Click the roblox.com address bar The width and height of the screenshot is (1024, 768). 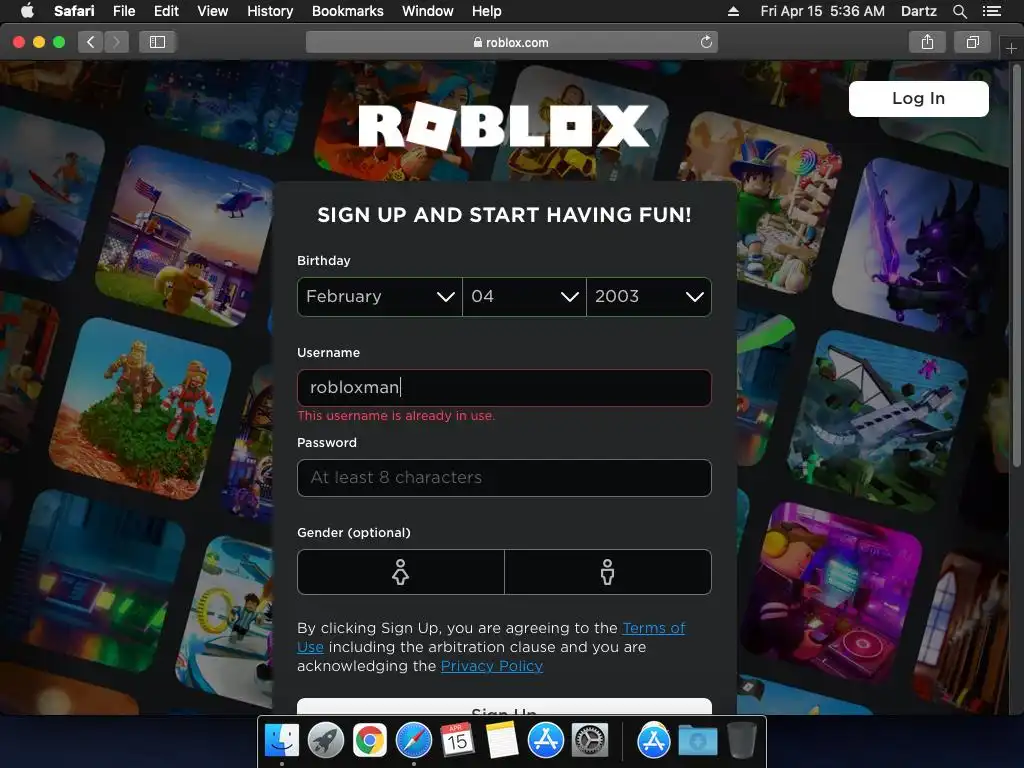tap(511, 42)
